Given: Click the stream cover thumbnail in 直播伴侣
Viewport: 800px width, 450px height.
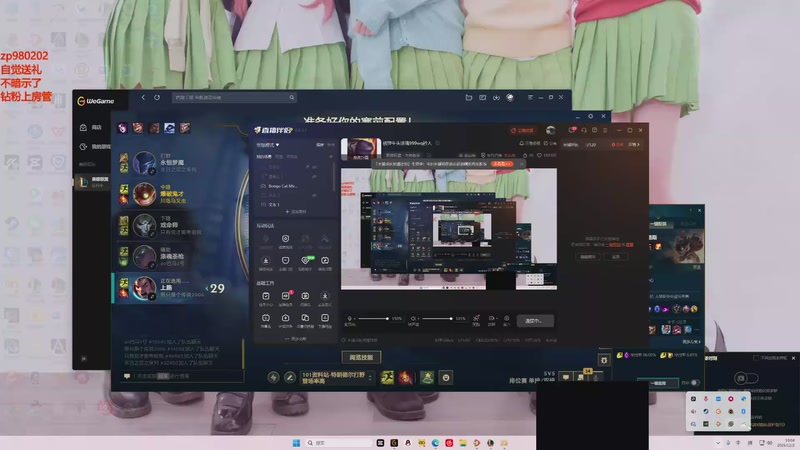Looking at the screenshot, I should tap(361, 148).
